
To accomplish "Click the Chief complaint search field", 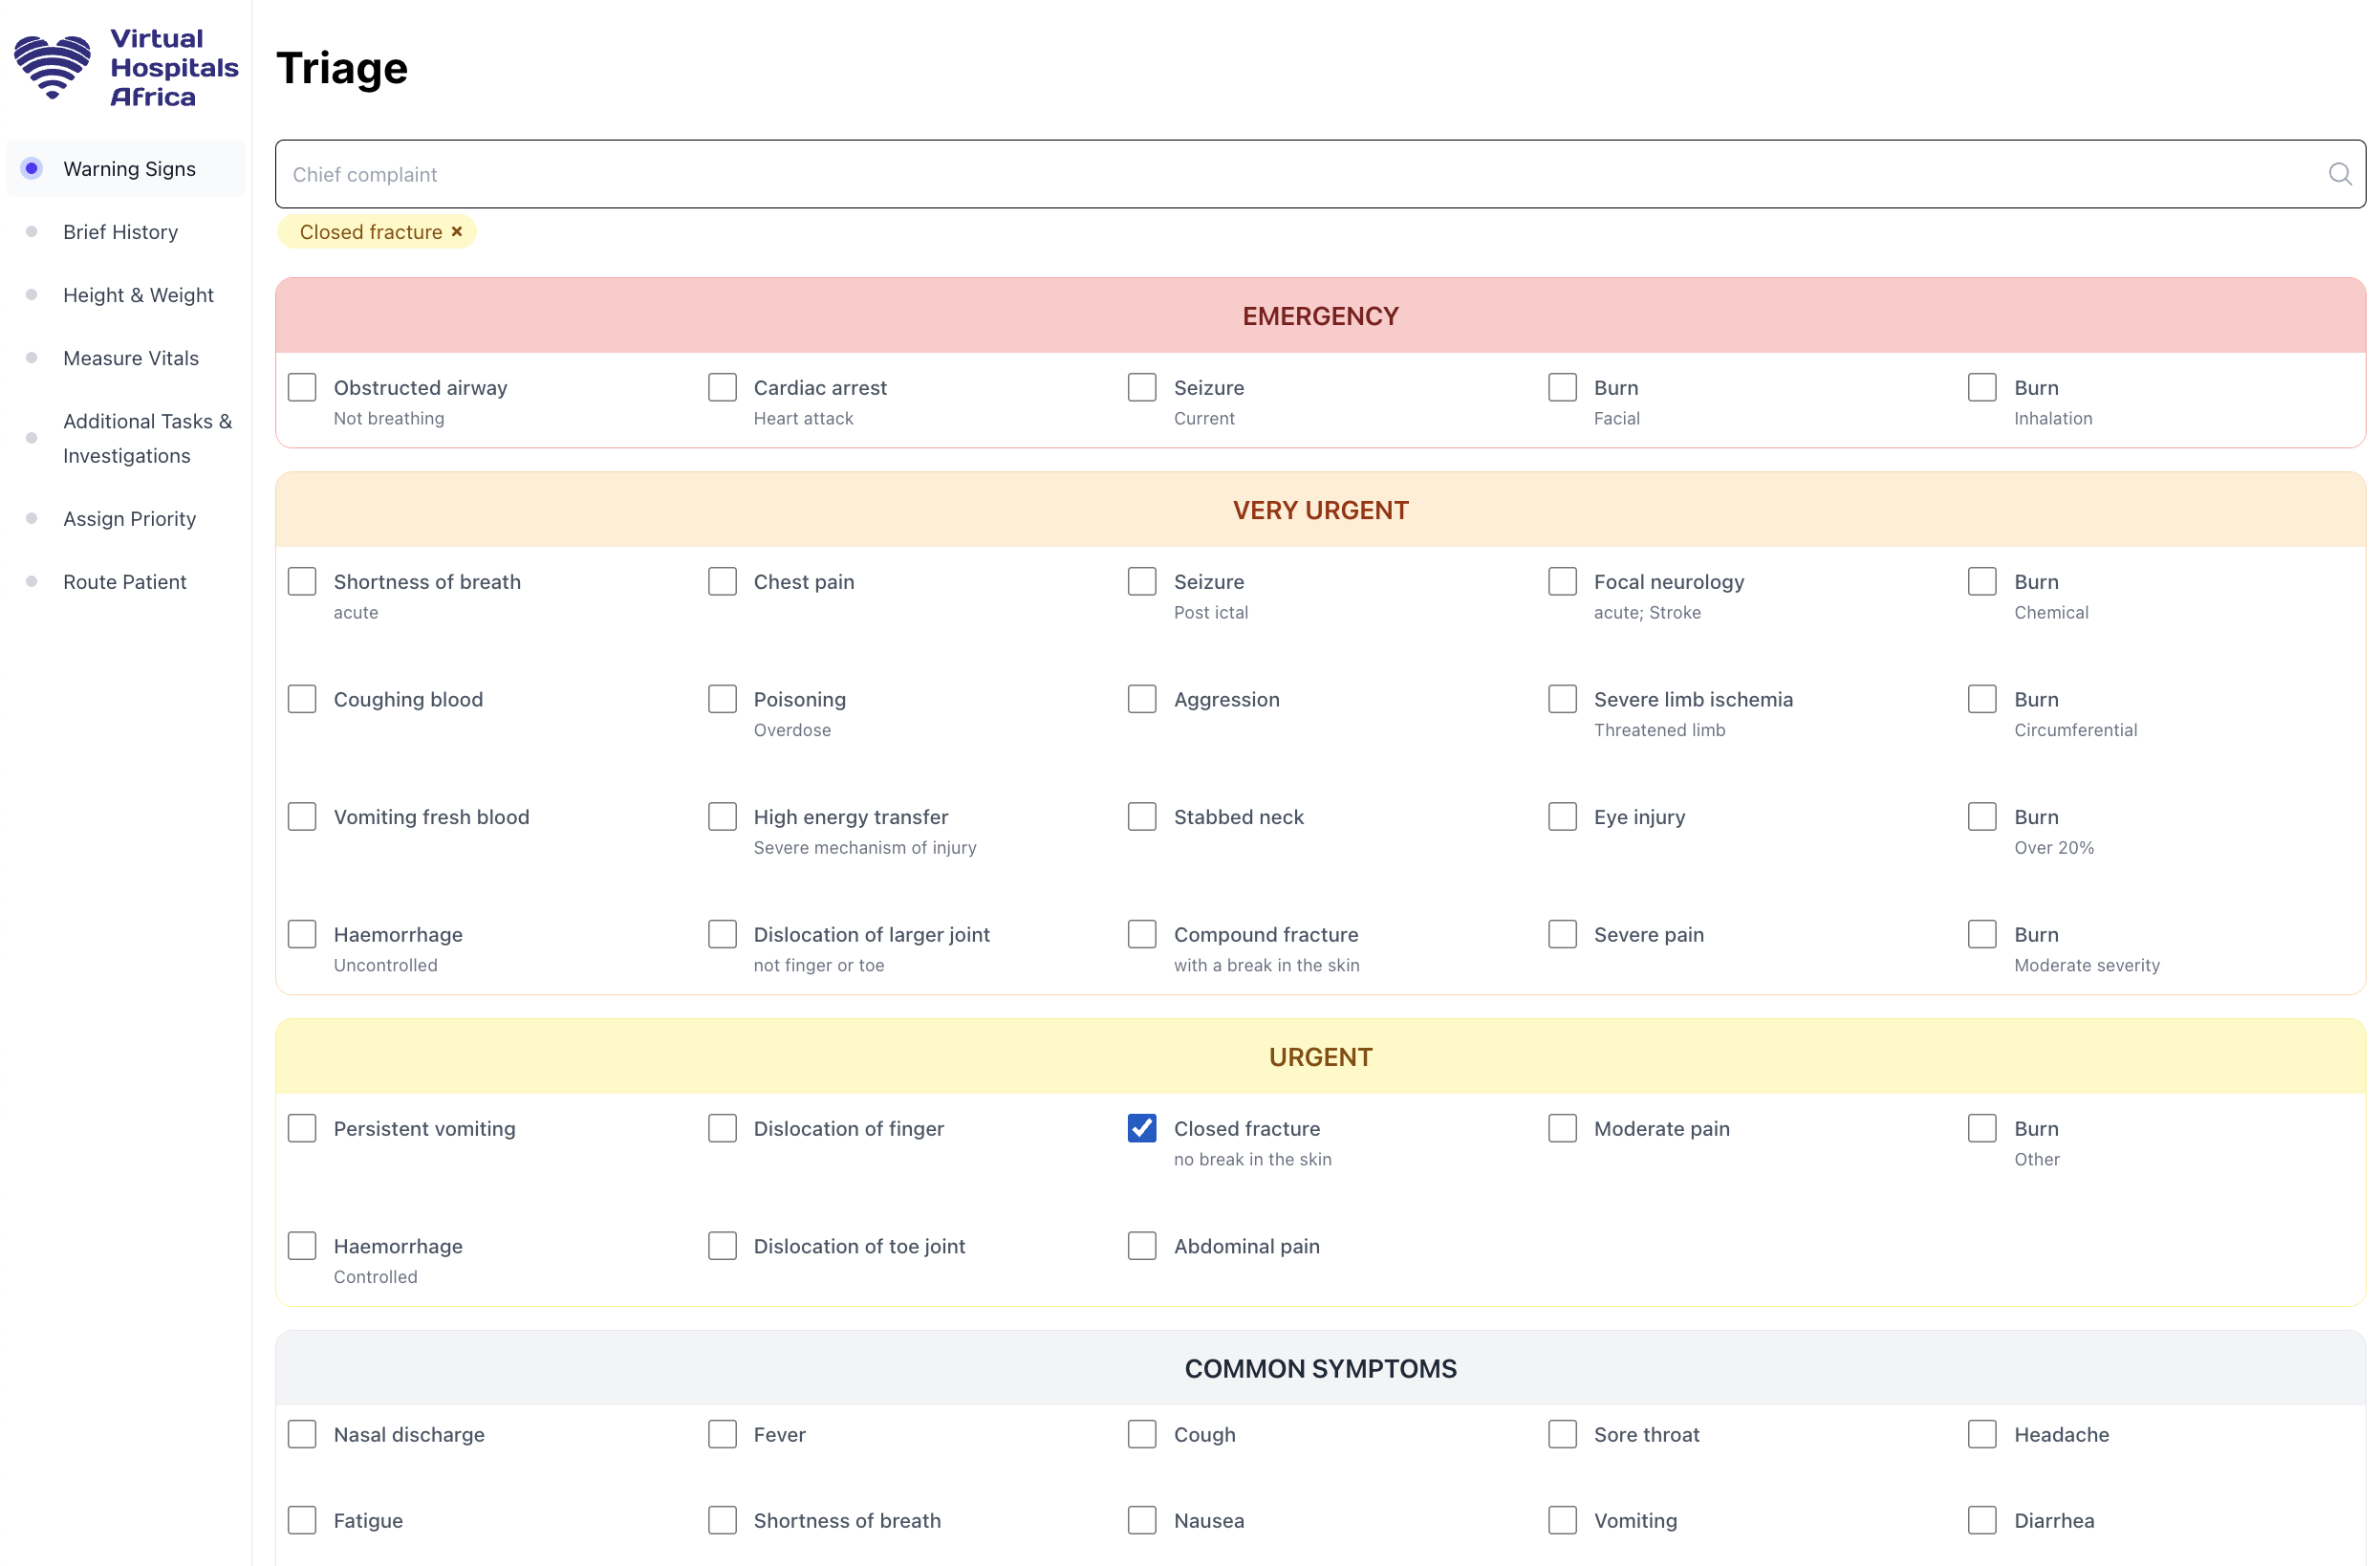I will [1300, 174].
